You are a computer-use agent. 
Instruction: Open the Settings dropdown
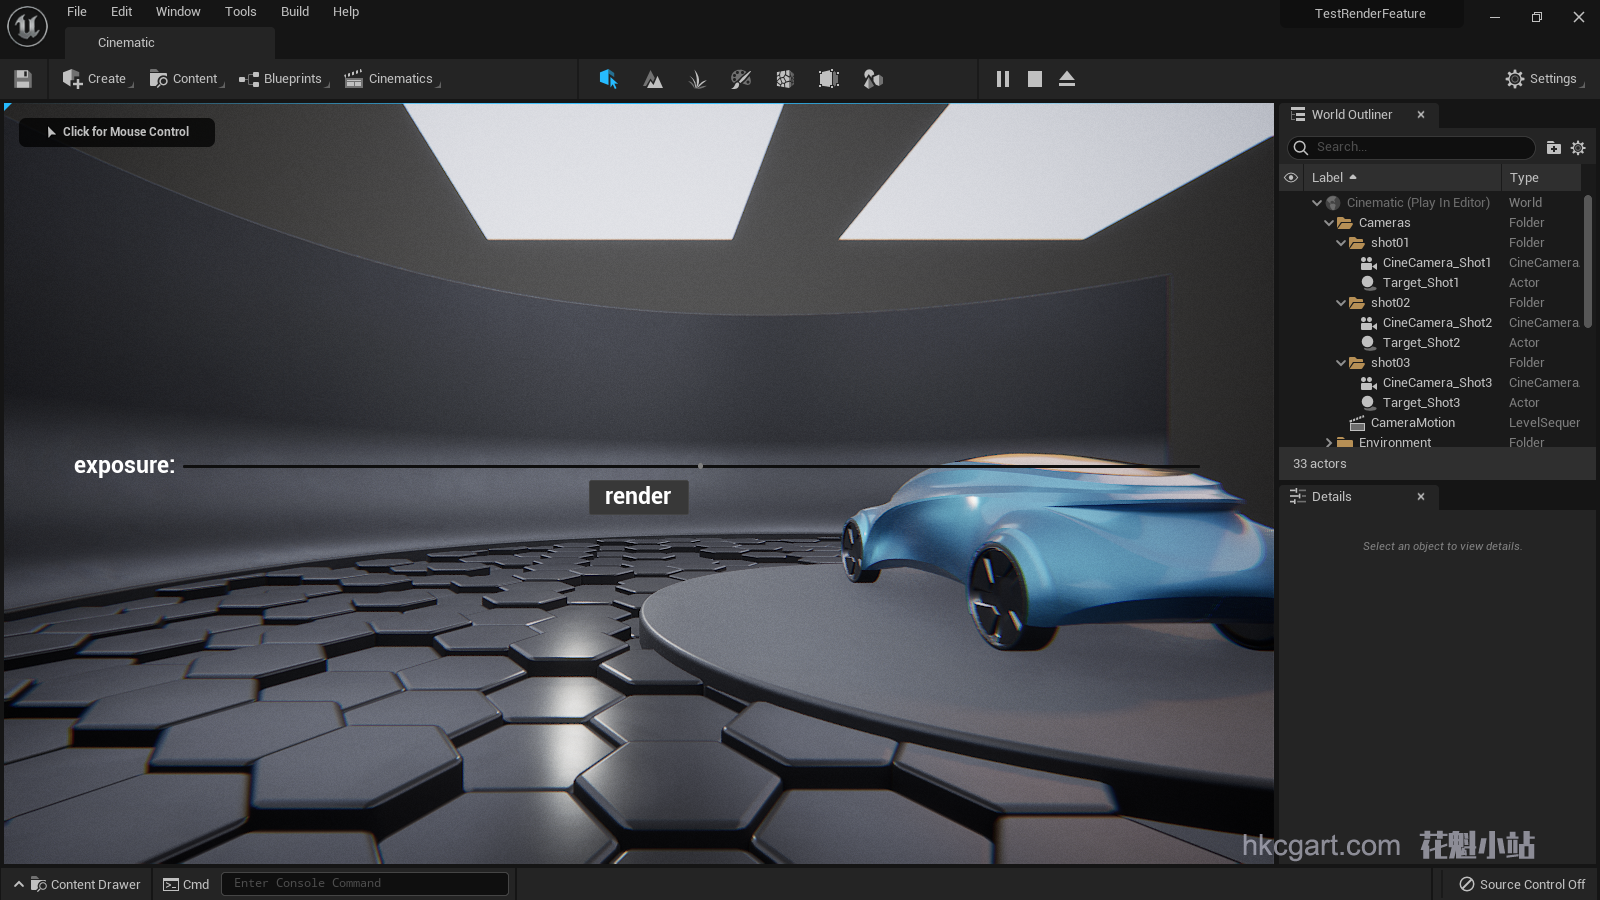pos(1545,79)
